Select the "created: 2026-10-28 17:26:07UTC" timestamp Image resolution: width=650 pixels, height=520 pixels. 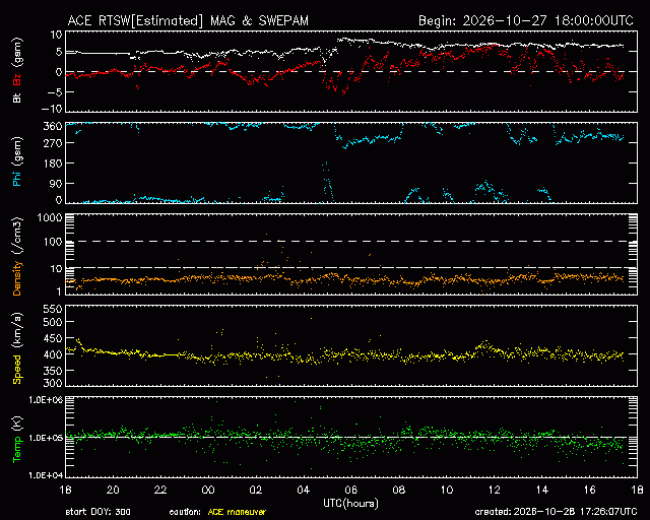click(556, 512)
